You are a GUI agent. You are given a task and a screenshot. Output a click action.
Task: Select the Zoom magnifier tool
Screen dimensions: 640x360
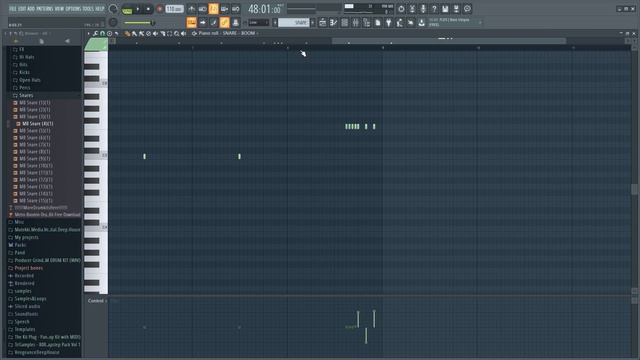[177, 33]
